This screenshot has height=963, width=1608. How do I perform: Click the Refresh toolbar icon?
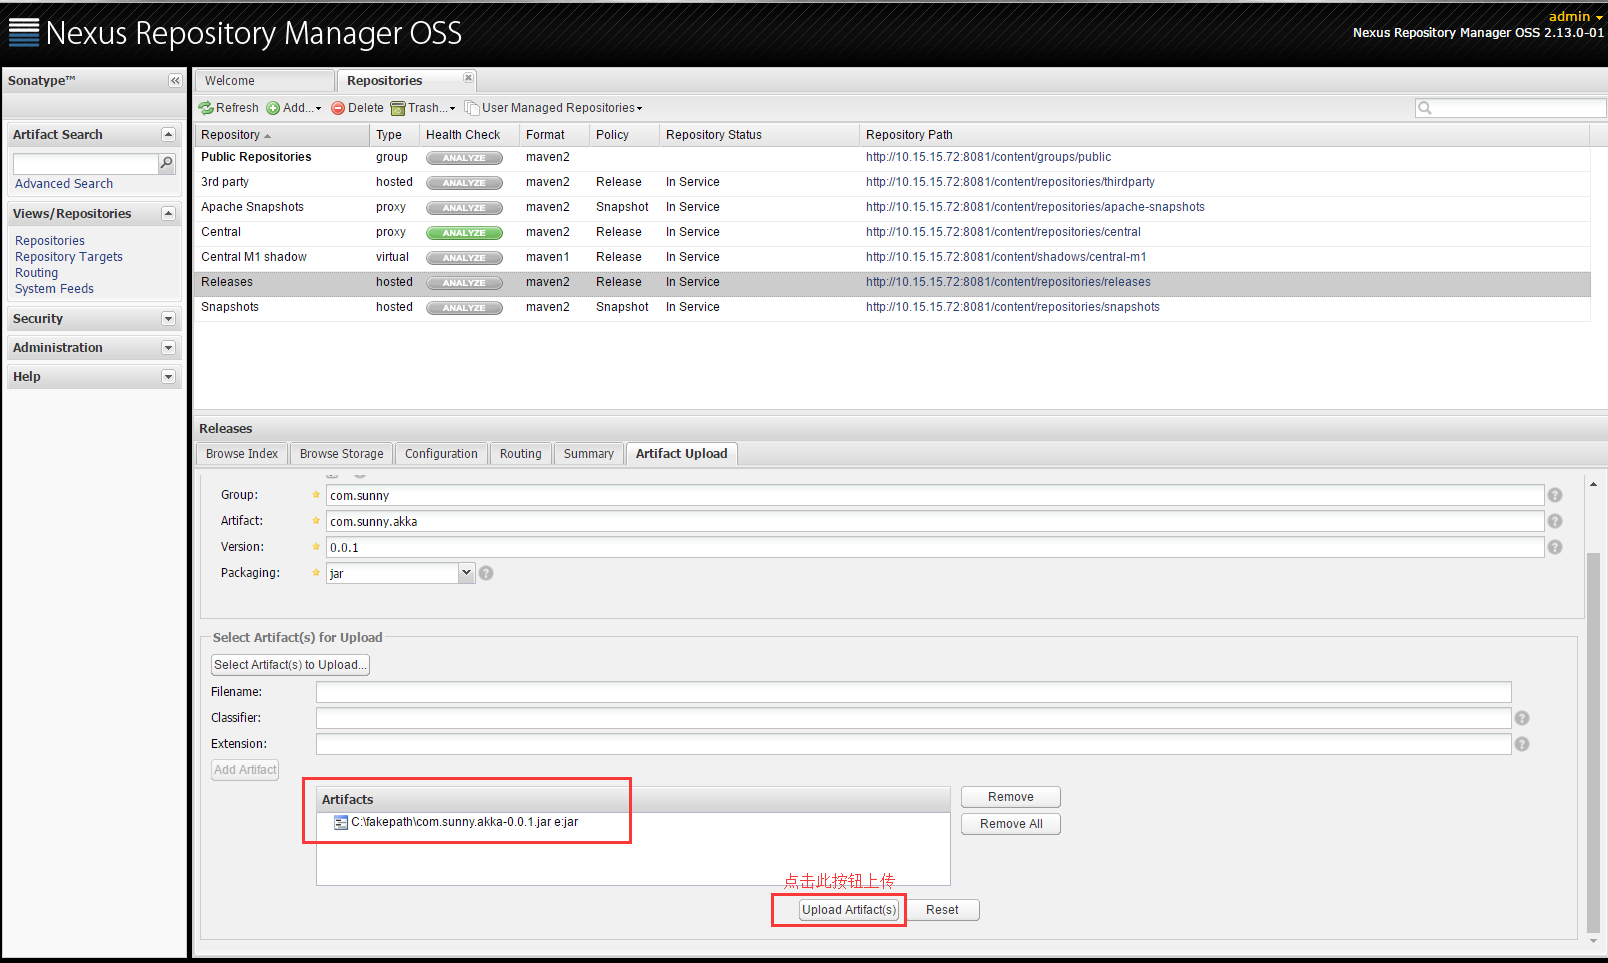pos(206,108)
